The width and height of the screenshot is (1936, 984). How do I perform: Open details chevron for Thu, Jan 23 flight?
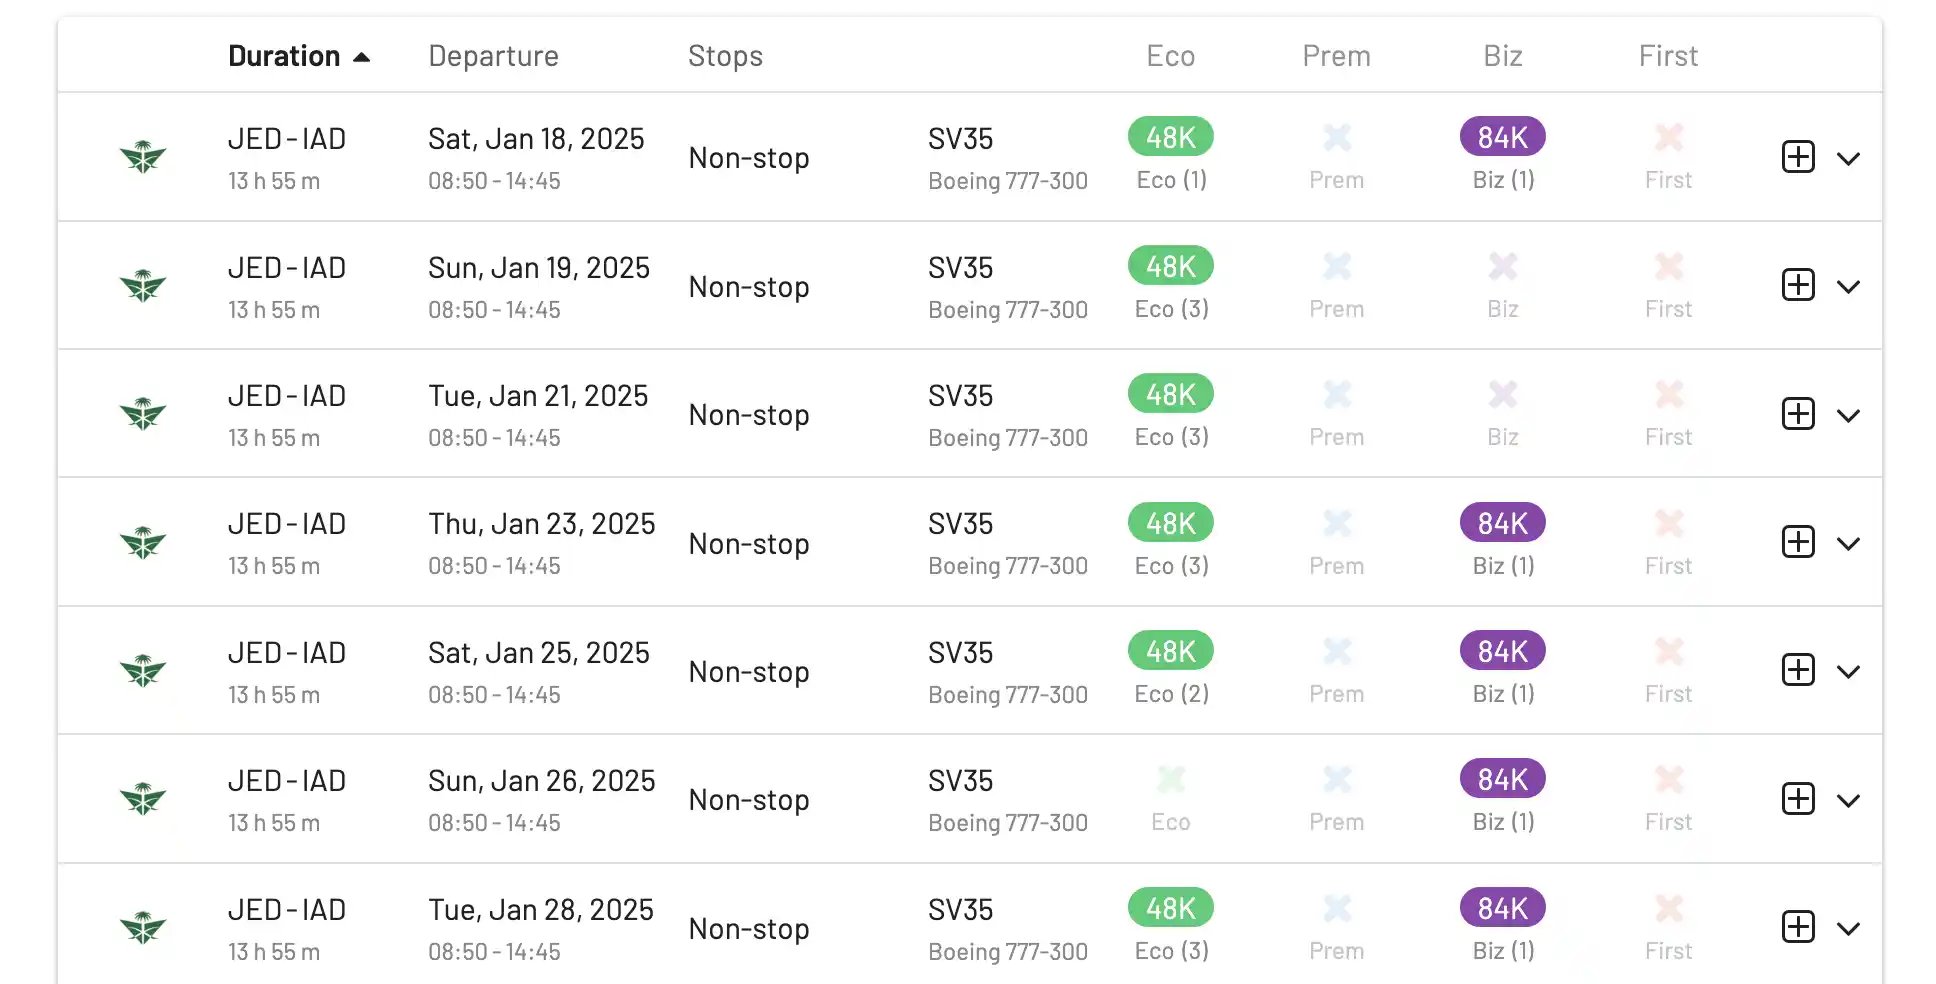tap(1848, 544)
